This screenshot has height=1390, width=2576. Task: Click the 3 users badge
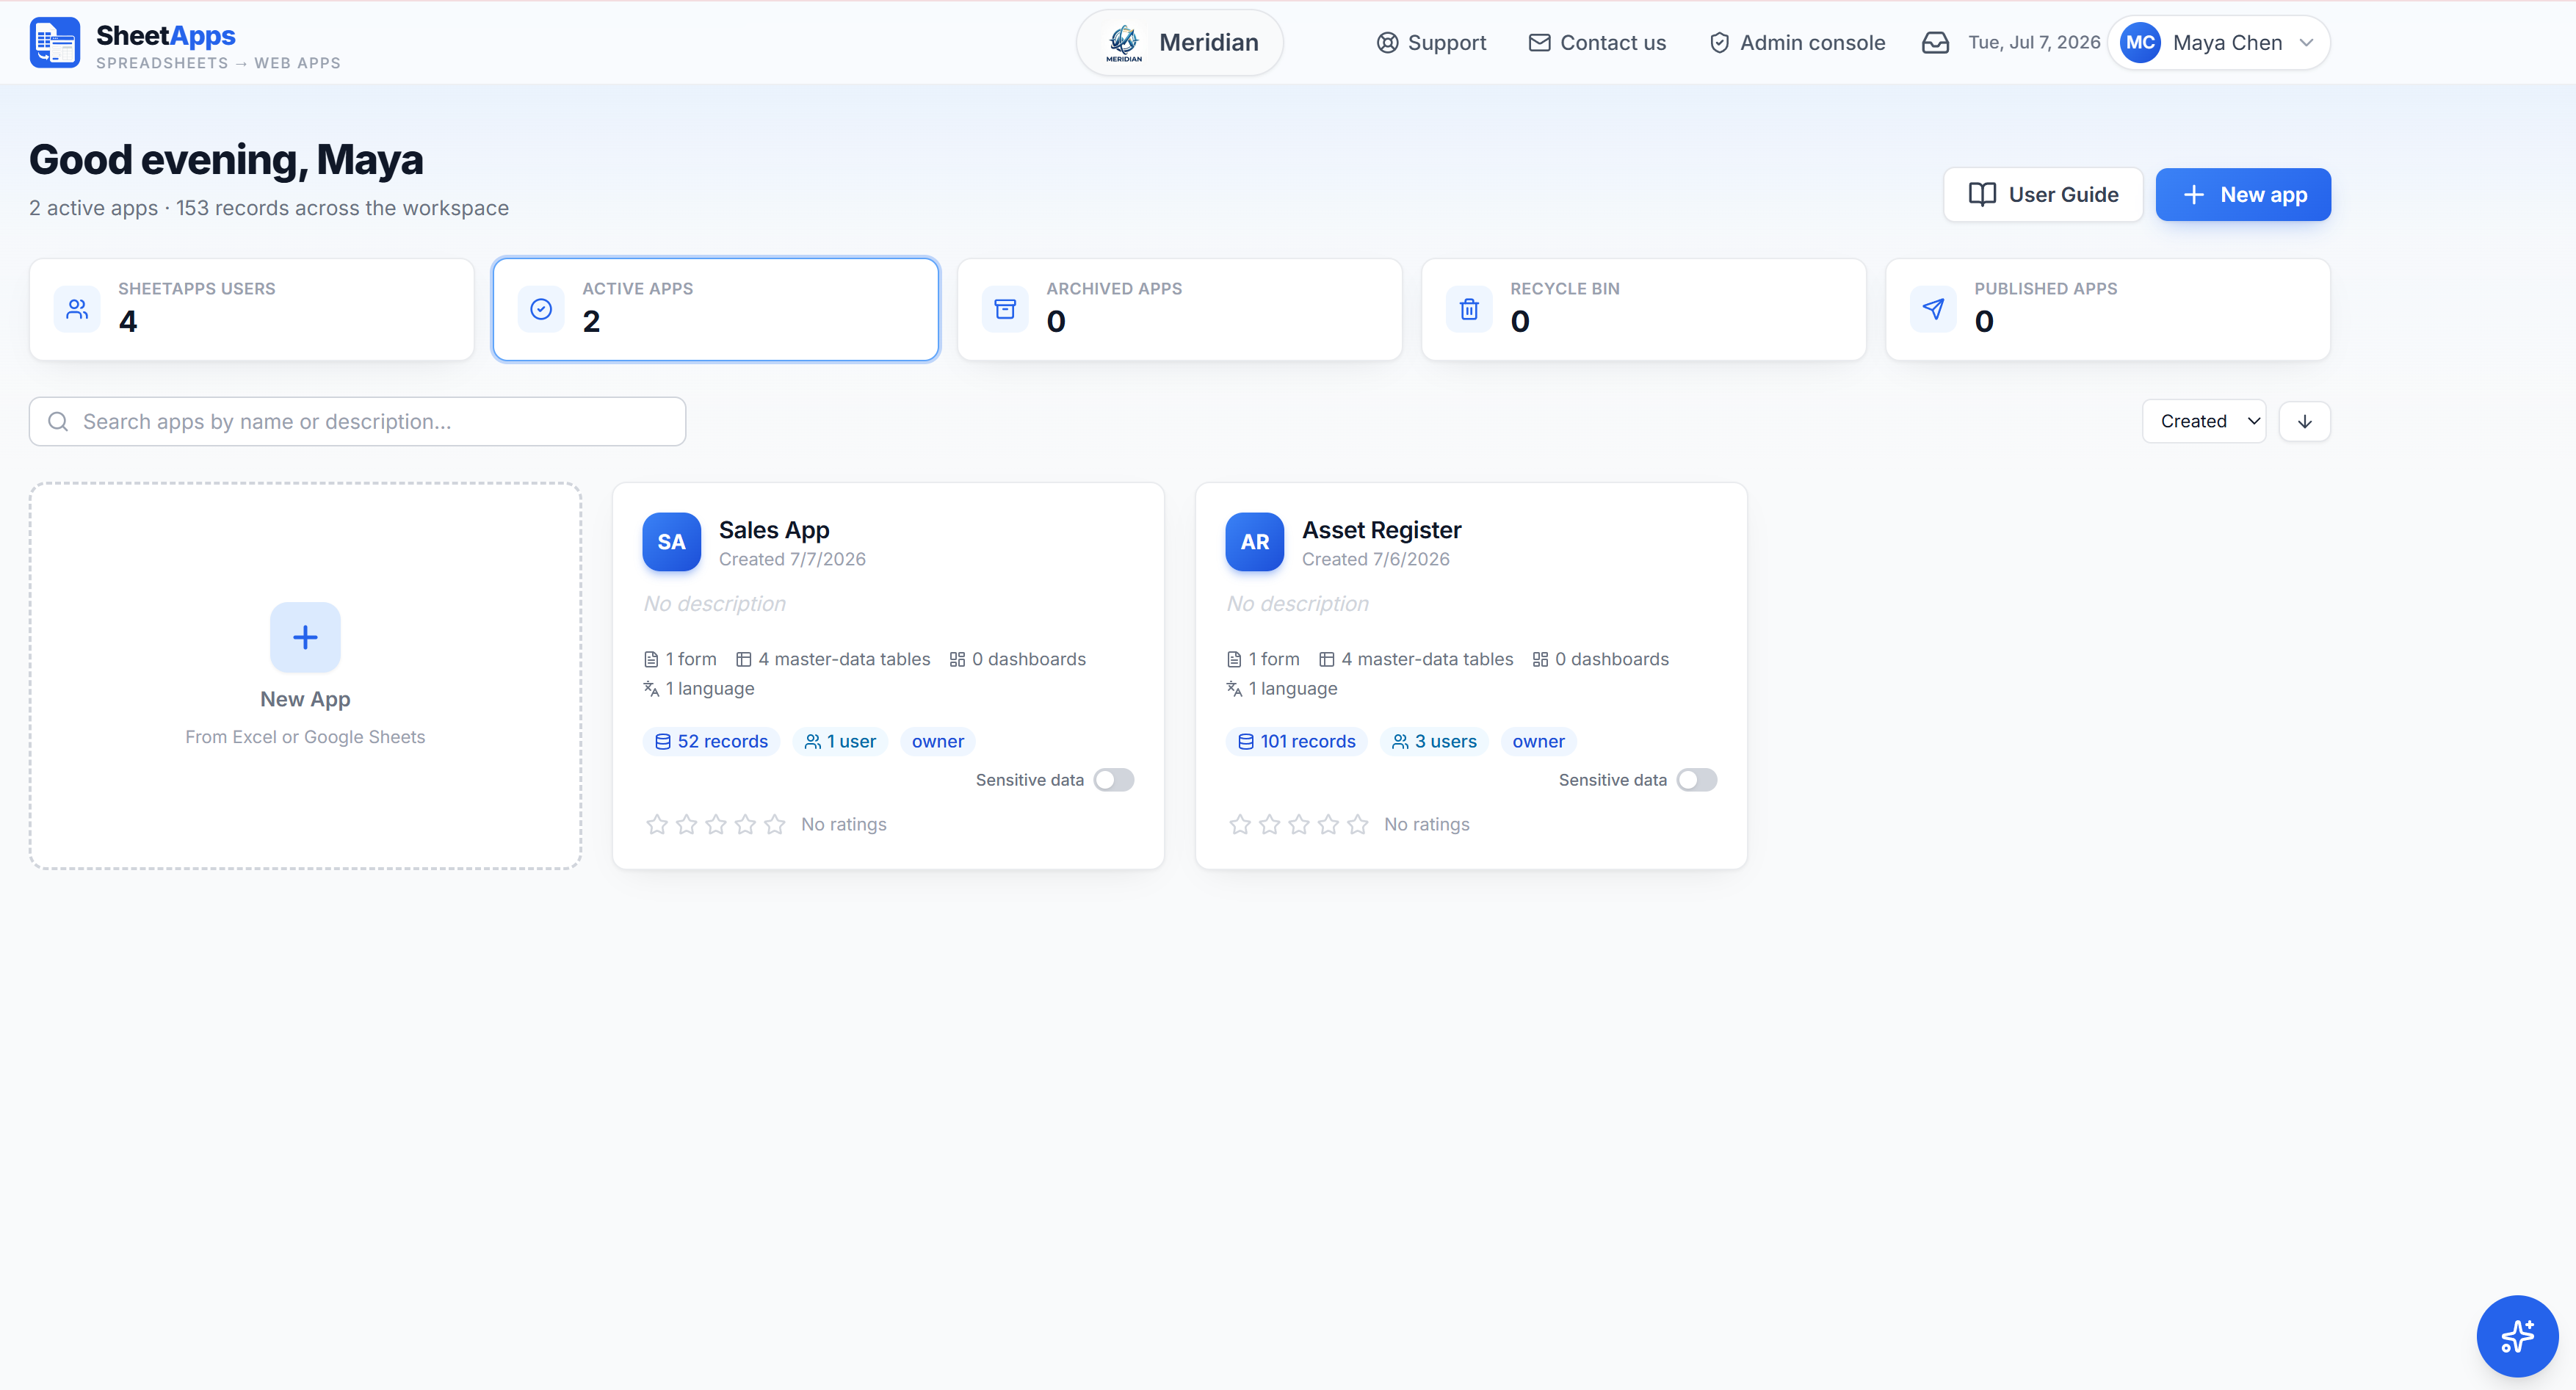coord(1434,741)
